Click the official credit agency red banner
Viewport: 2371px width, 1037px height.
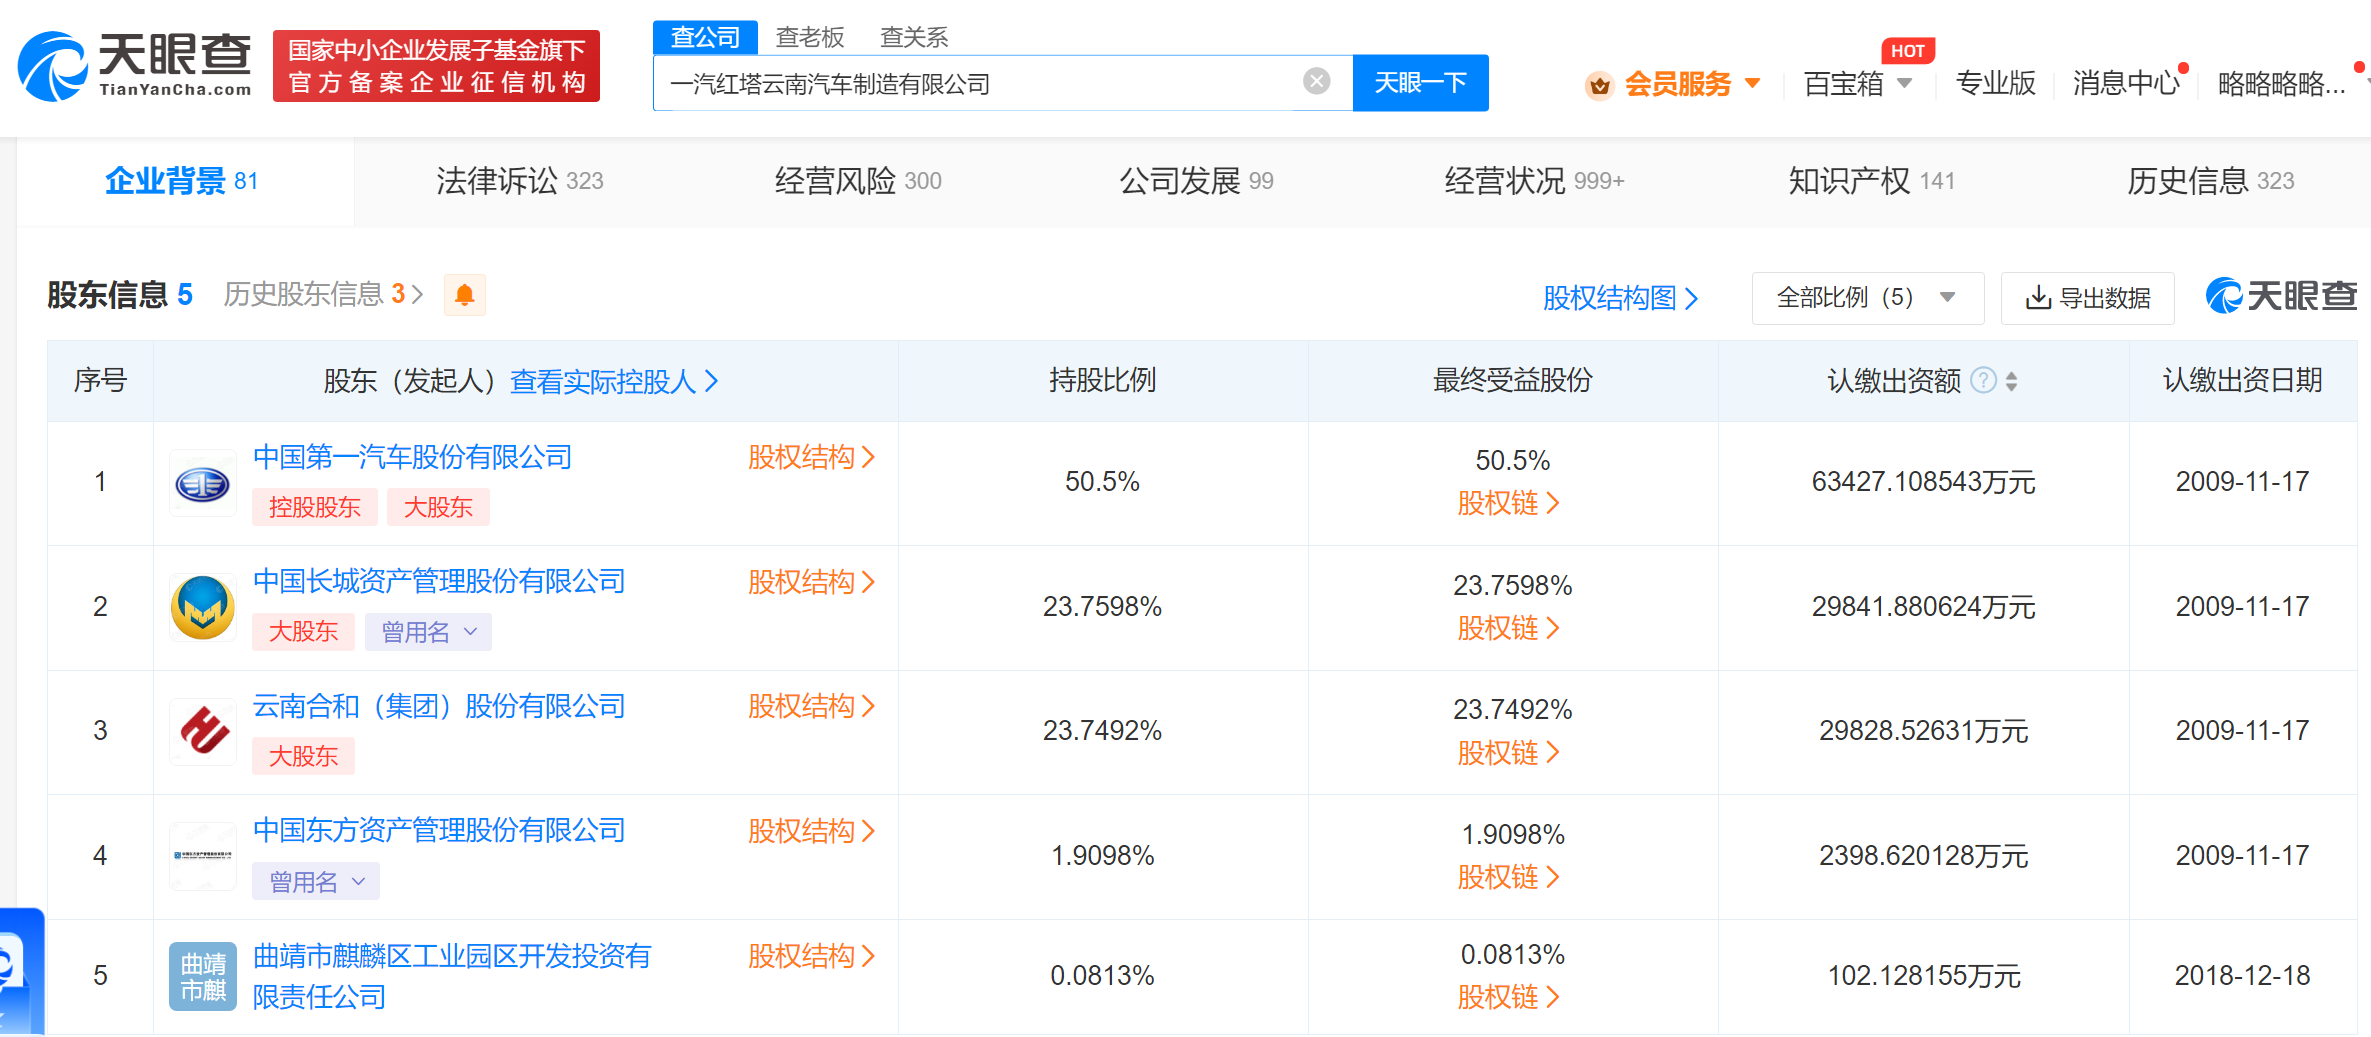tap(436, 66)
